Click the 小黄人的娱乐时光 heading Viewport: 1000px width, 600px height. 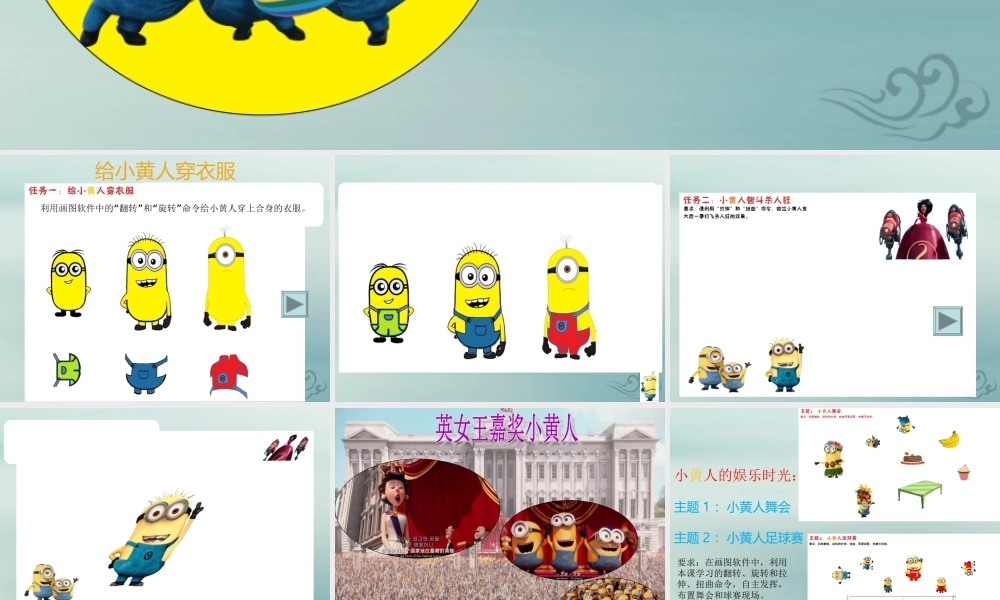point(735,475)
